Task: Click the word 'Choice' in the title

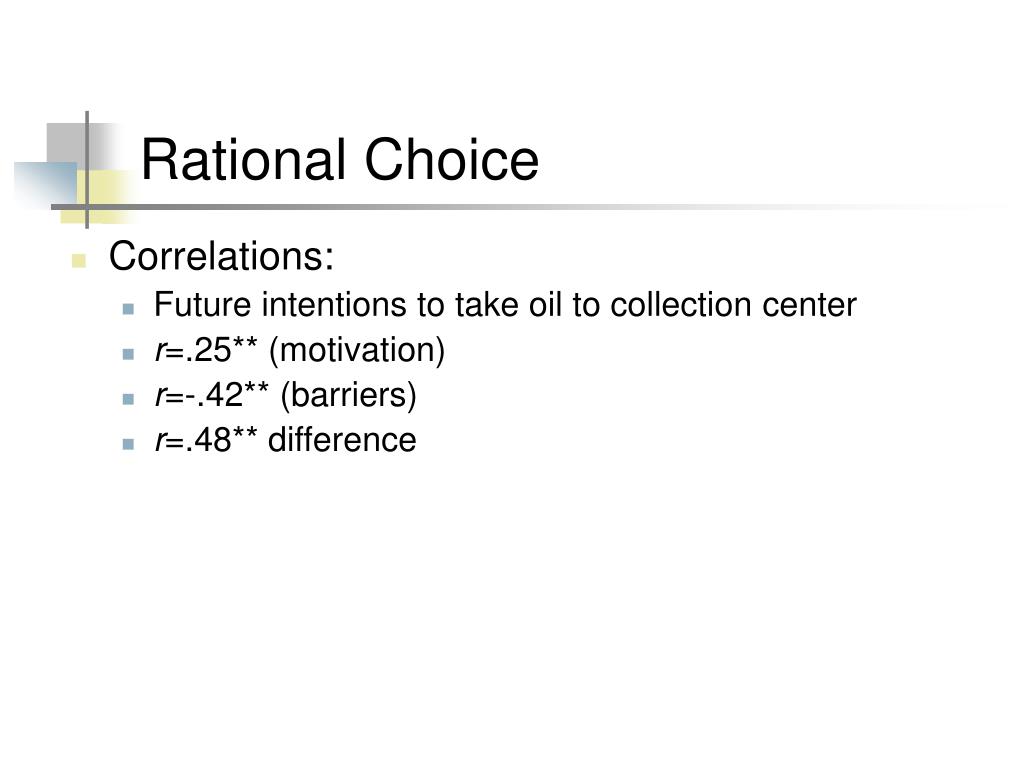Action: pyautogui.click(x=452, y=159)
